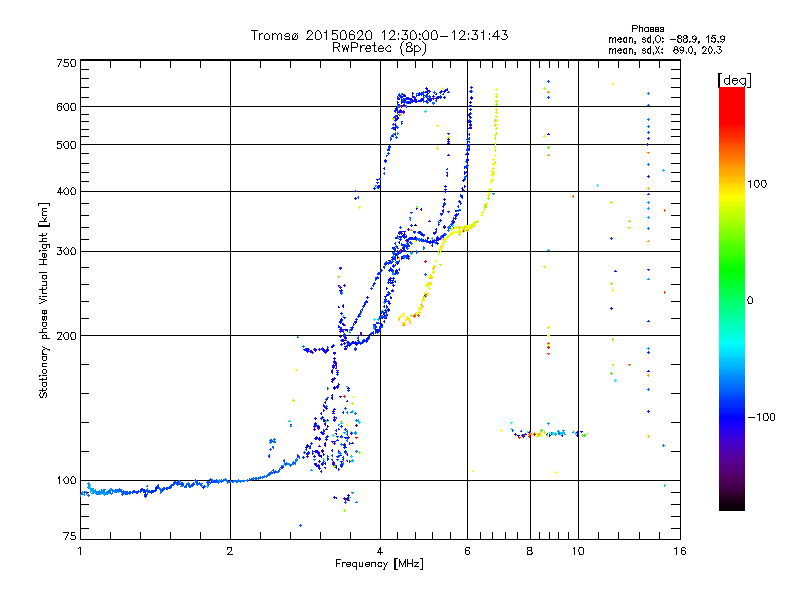800x600 pixels.
Task: Click the x-axis tick label '1'
Action: point(80,551)
